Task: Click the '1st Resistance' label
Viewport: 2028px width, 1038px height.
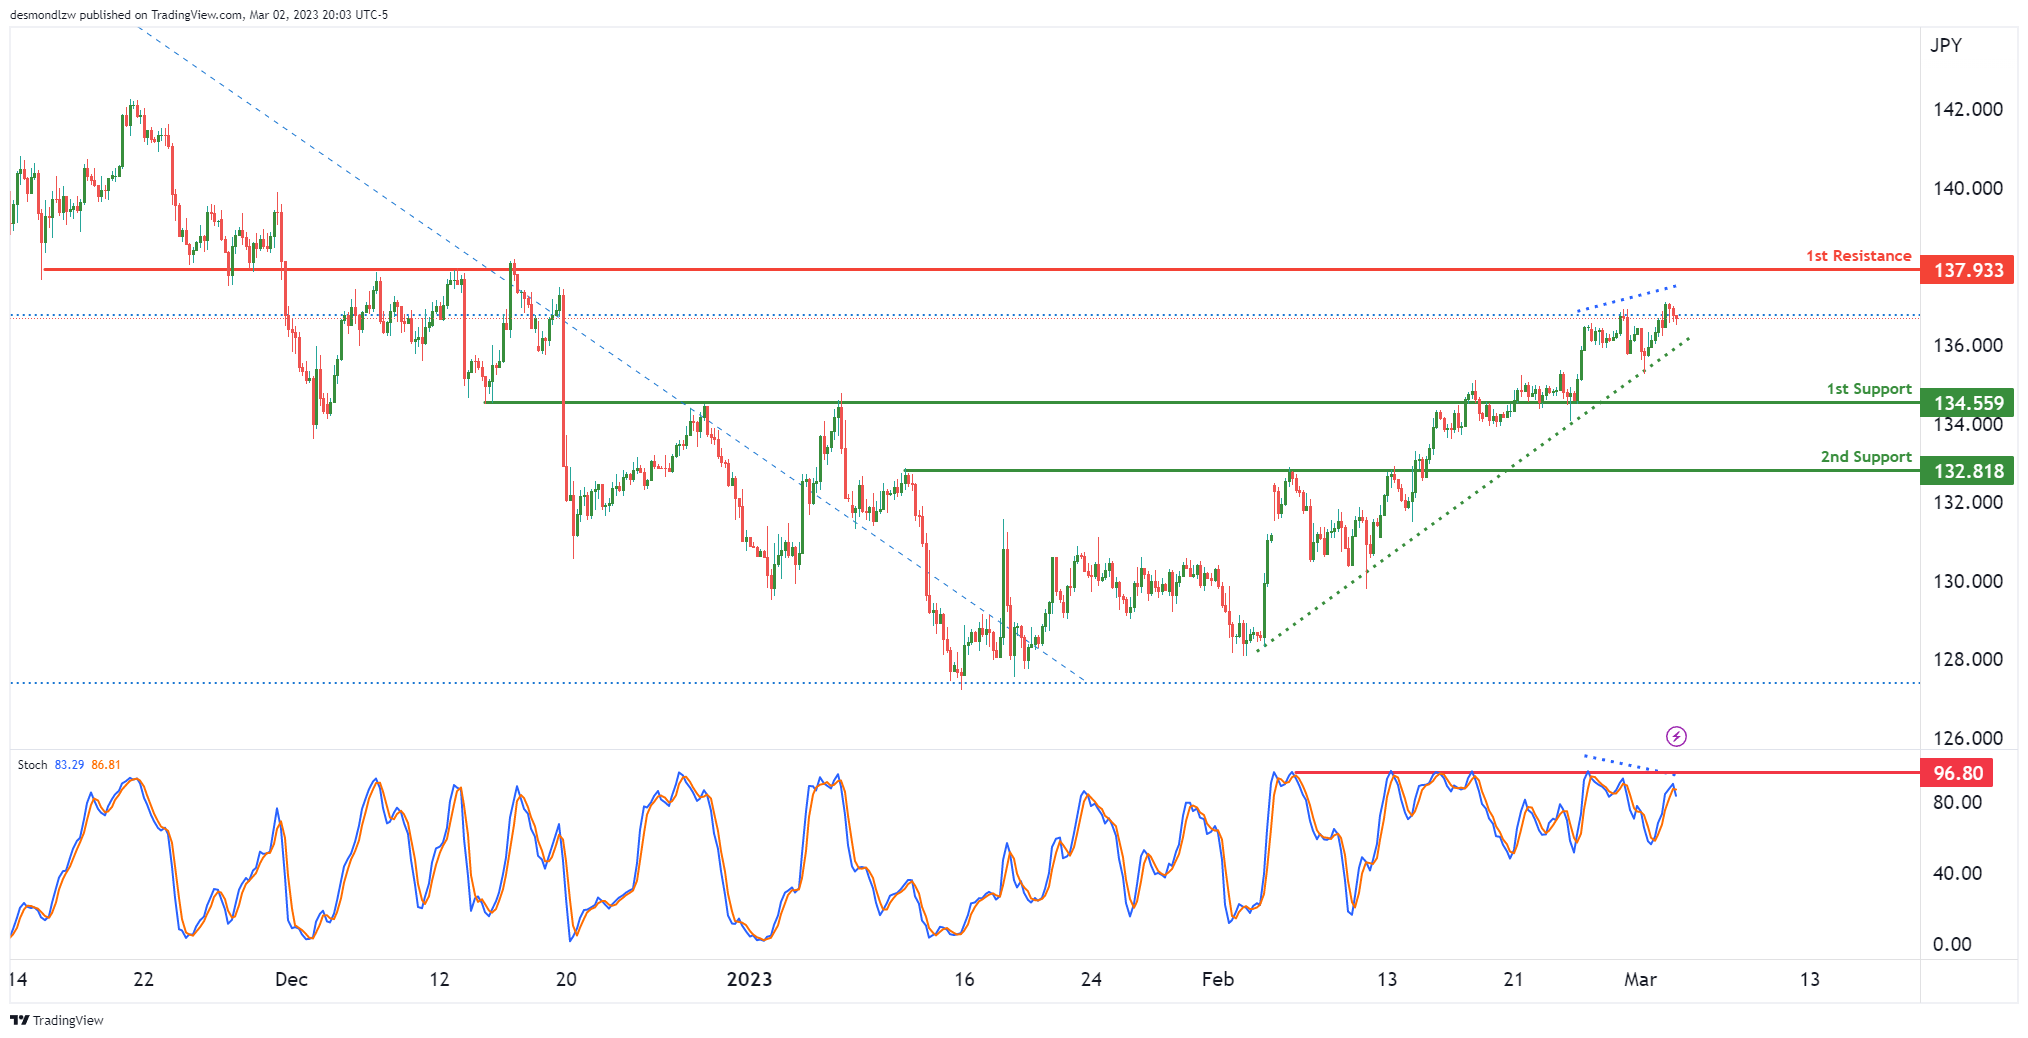Action: point(1858,256)
